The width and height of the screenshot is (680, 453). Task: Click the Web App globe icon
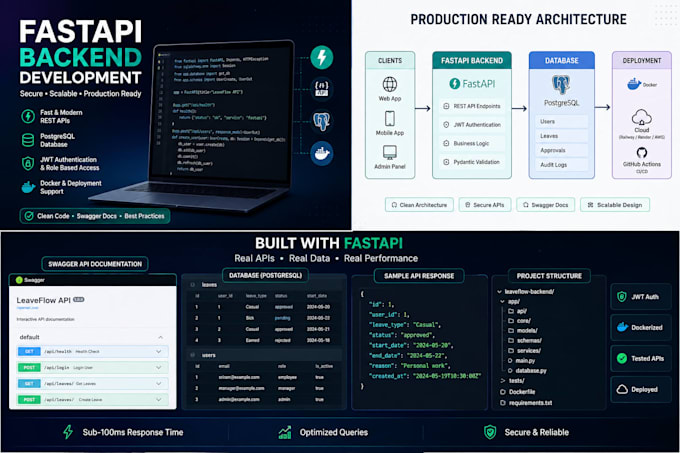click(389, 84)
